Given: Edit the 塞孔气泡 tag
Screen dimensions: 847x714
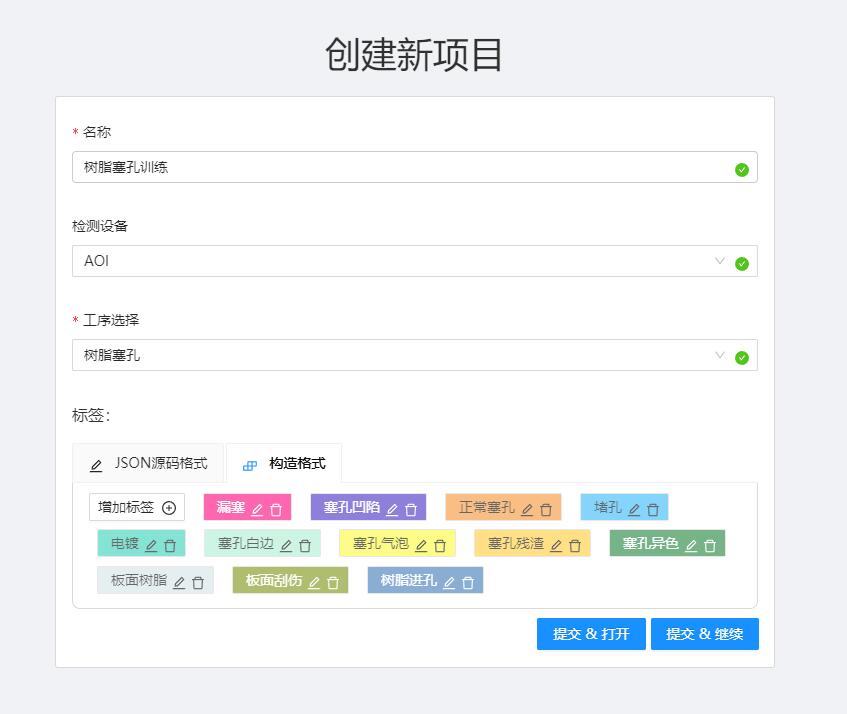Looking at the screenshot, I should pos(421,546).
